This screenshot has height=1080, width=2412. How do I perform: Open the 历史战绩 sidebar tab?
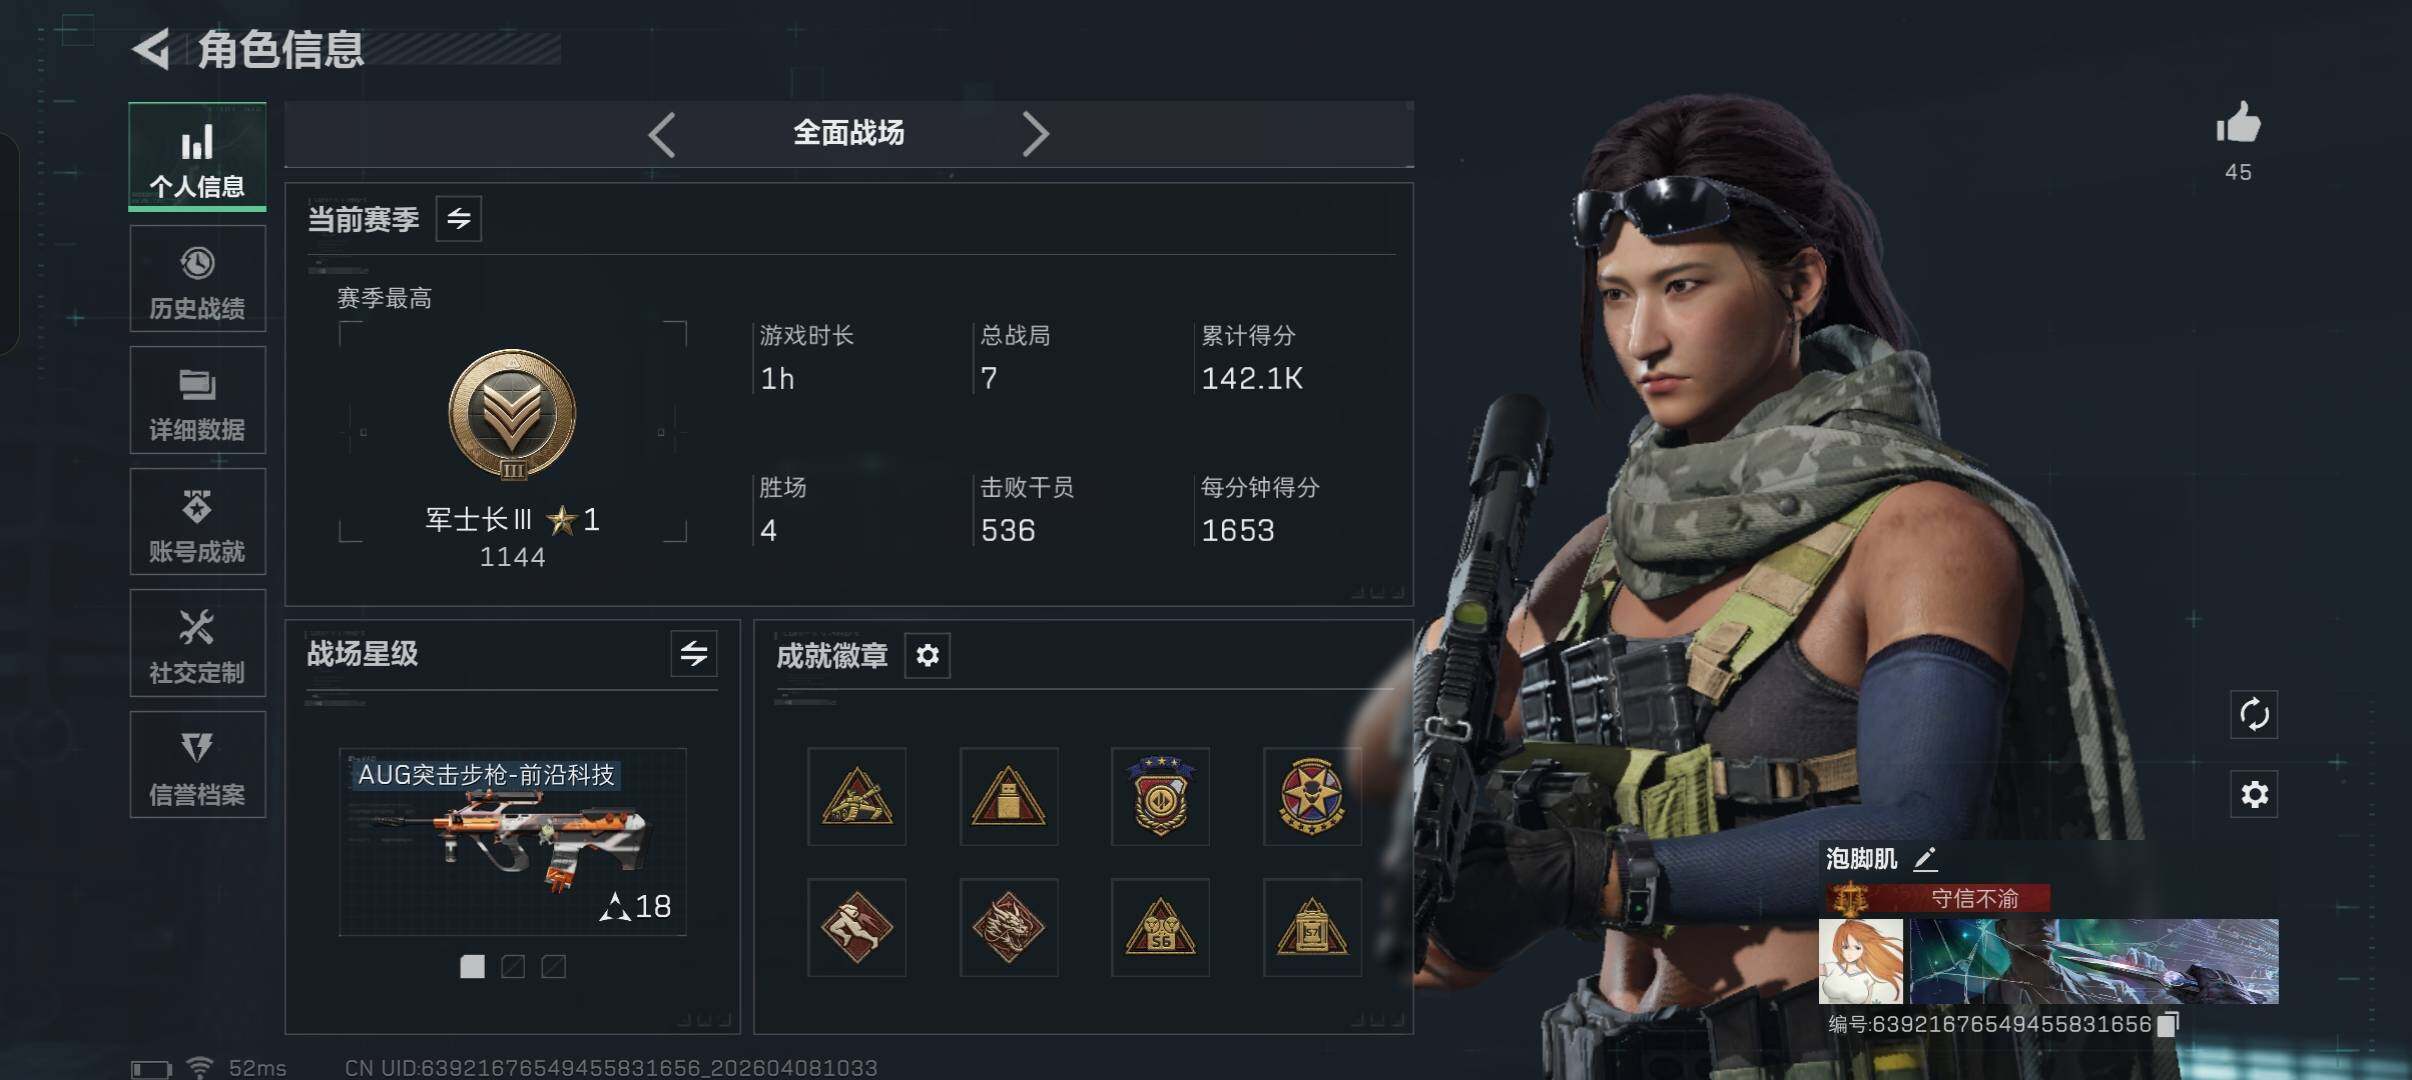[197, 279]
